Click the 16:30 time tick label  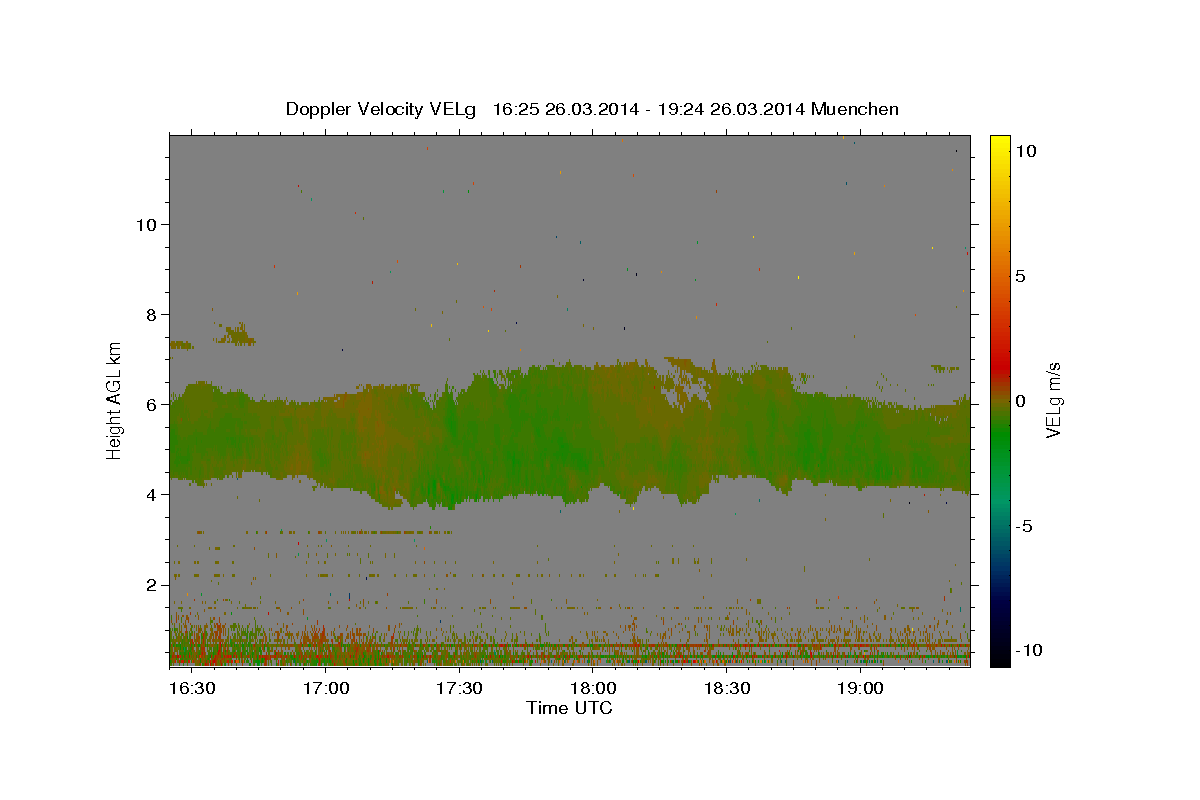point(192,689)
